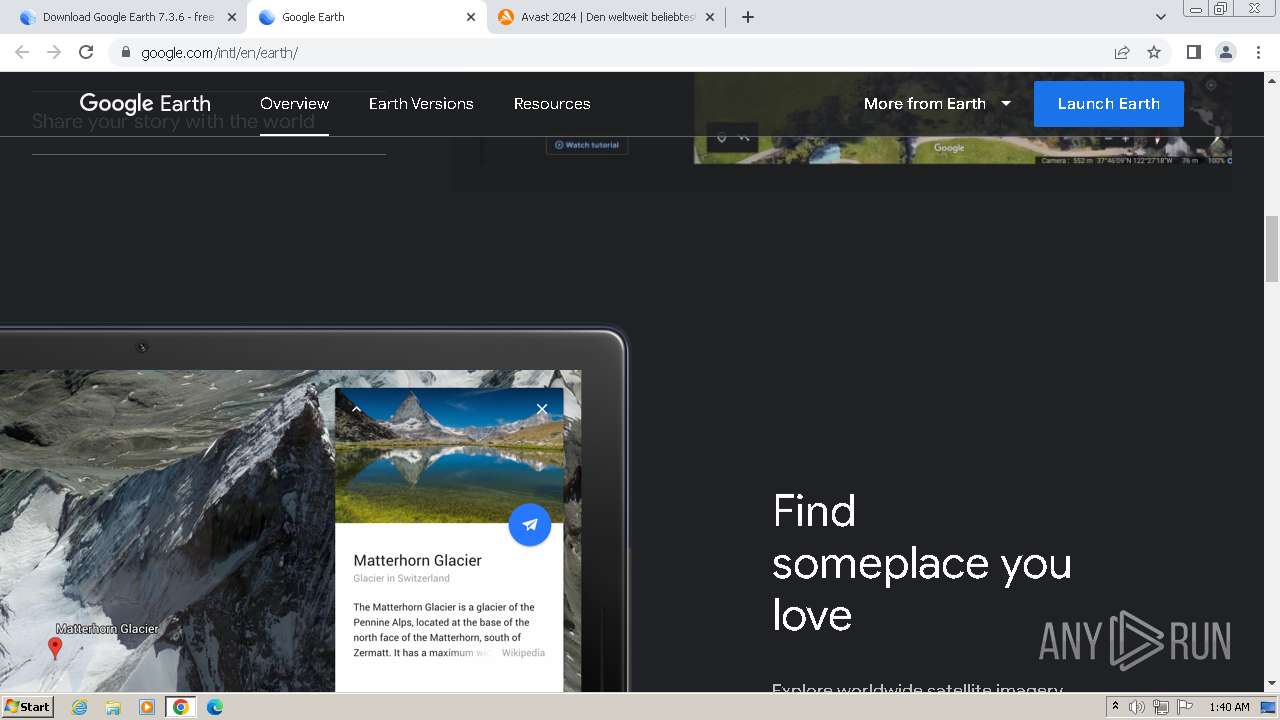
Task: Bookmark this page with the star icon
Action: click(1154, 52)
